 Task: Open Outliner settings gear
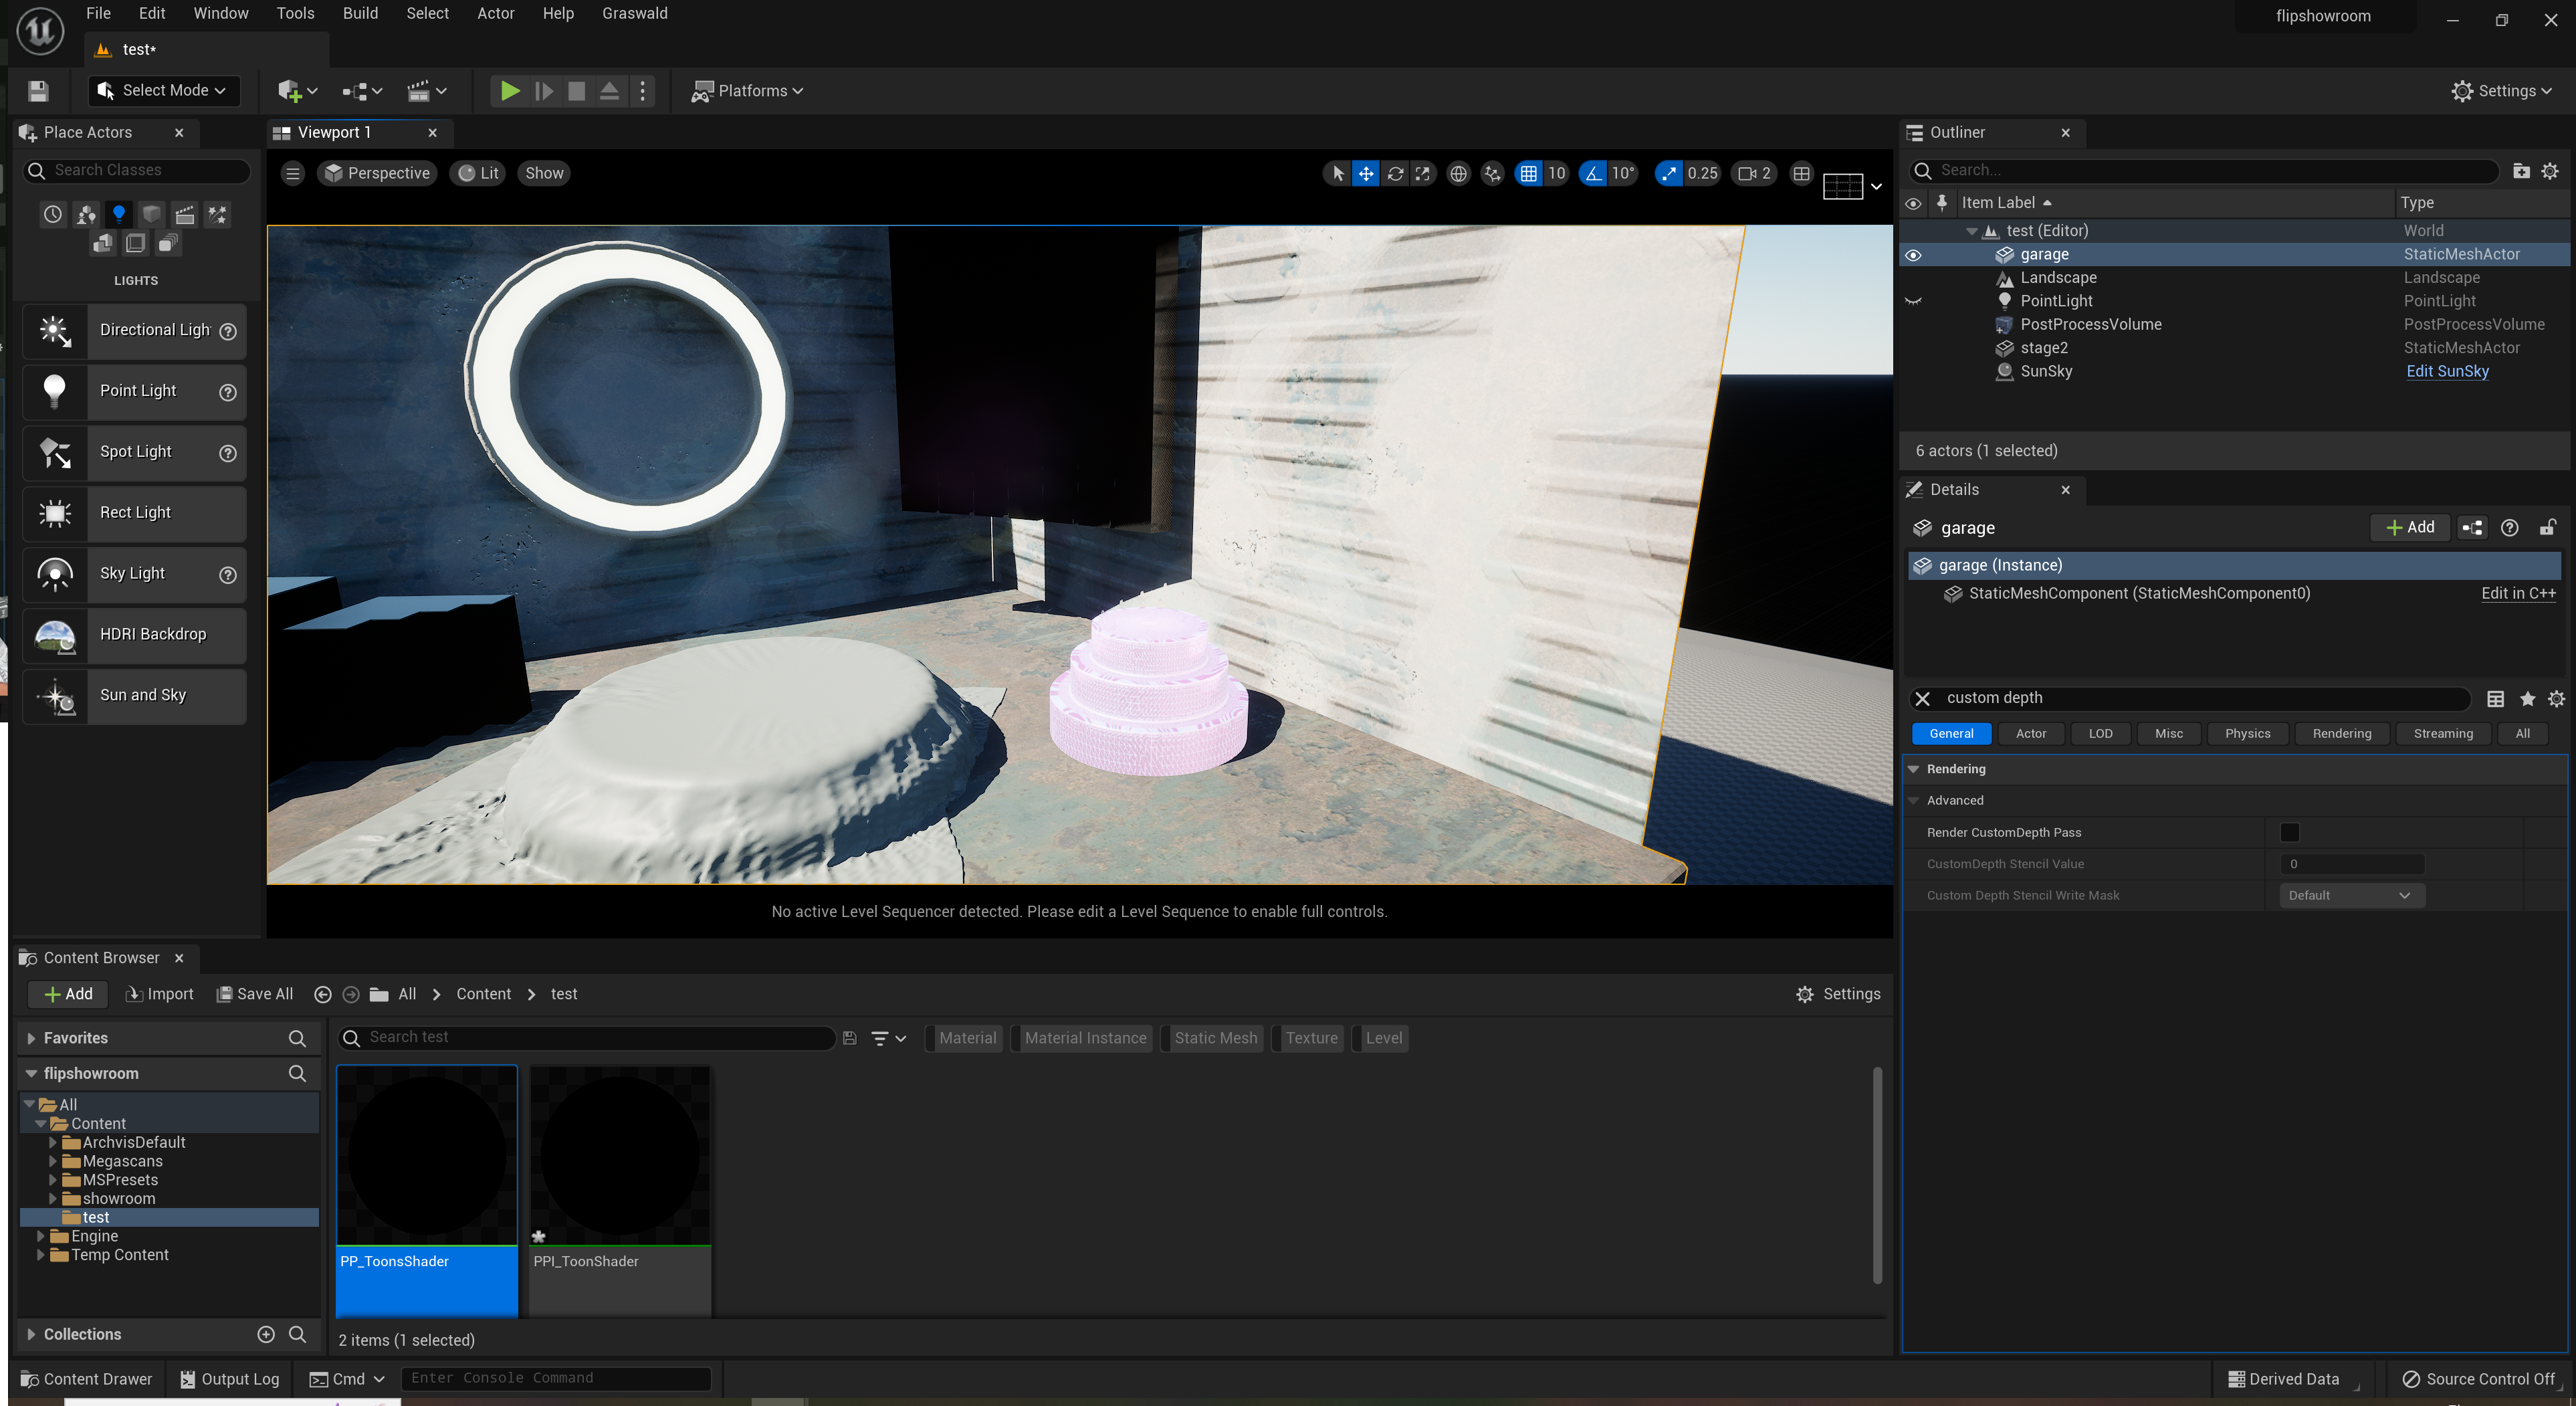2549,171
